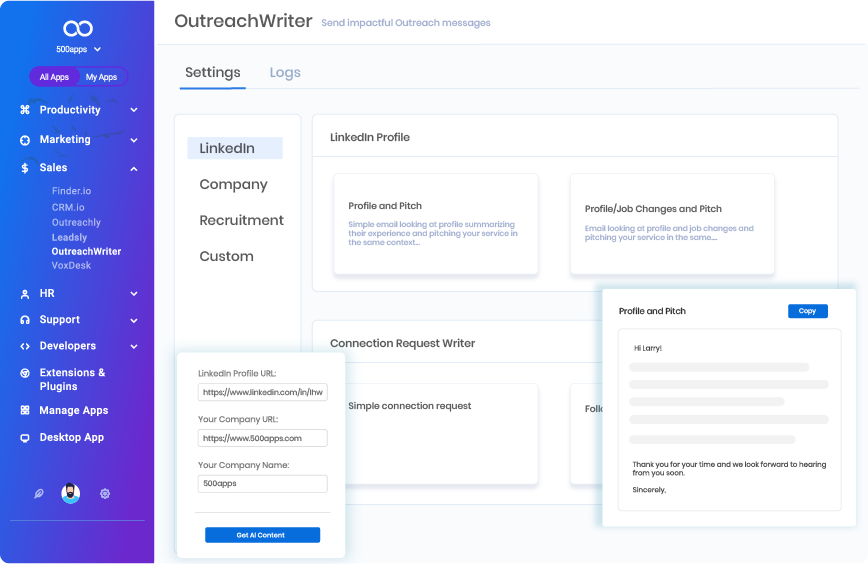868x564 pixels.
Task: Switch to the My Apps toggle
Action: pos(101,77)
